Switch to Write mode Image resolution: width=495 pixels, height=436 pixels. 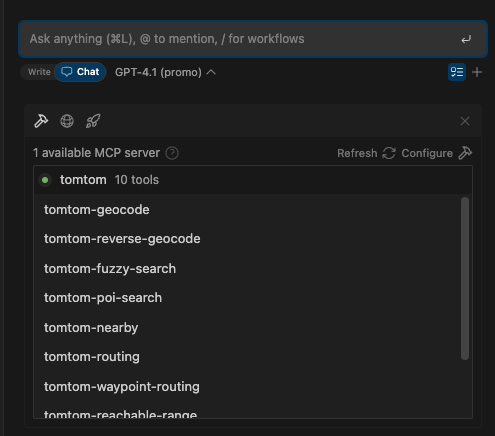(x=39, y=72)
